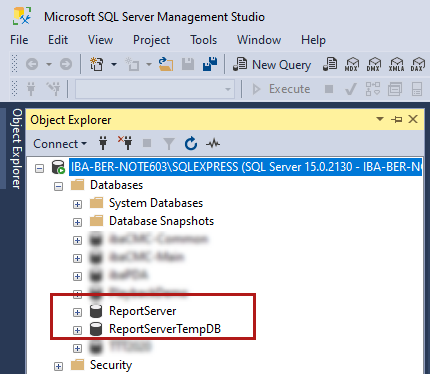Open the Add New Item dropdown arrow
This screenshot has width=430, height=374.
tap(149, 64)
